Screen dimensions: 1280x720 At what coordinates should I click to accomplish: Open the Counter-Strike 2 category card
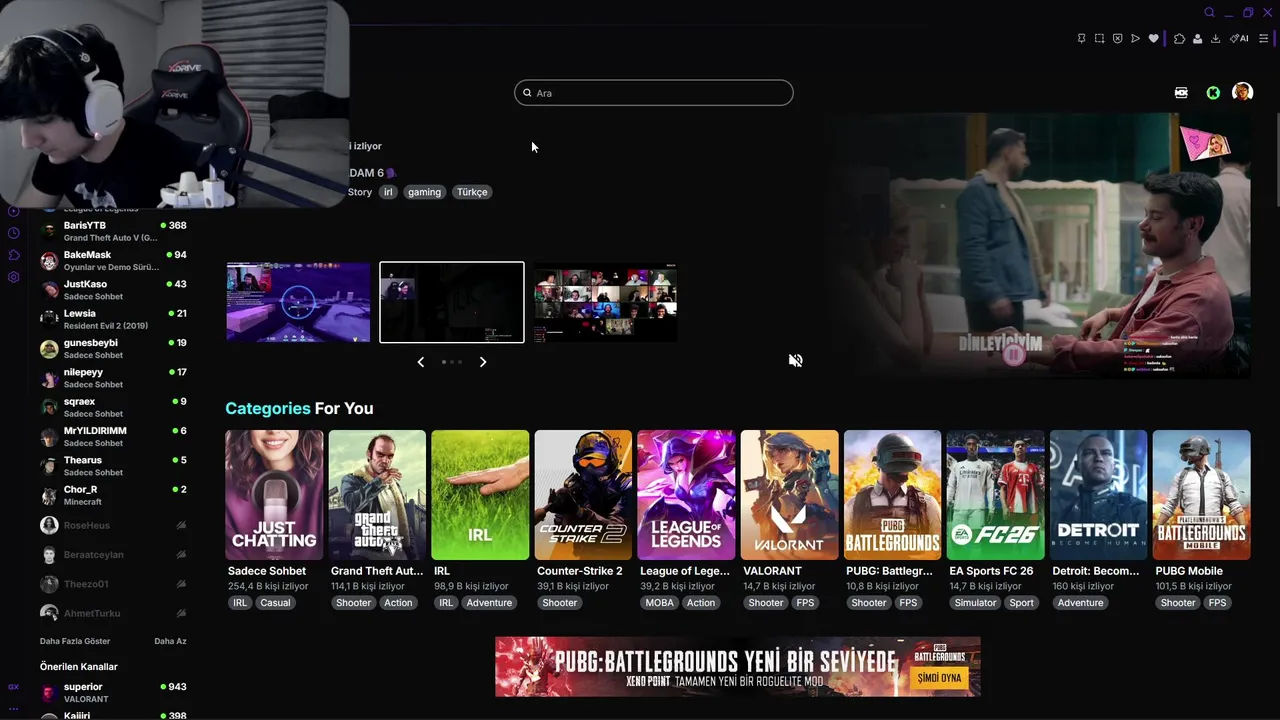583,495
